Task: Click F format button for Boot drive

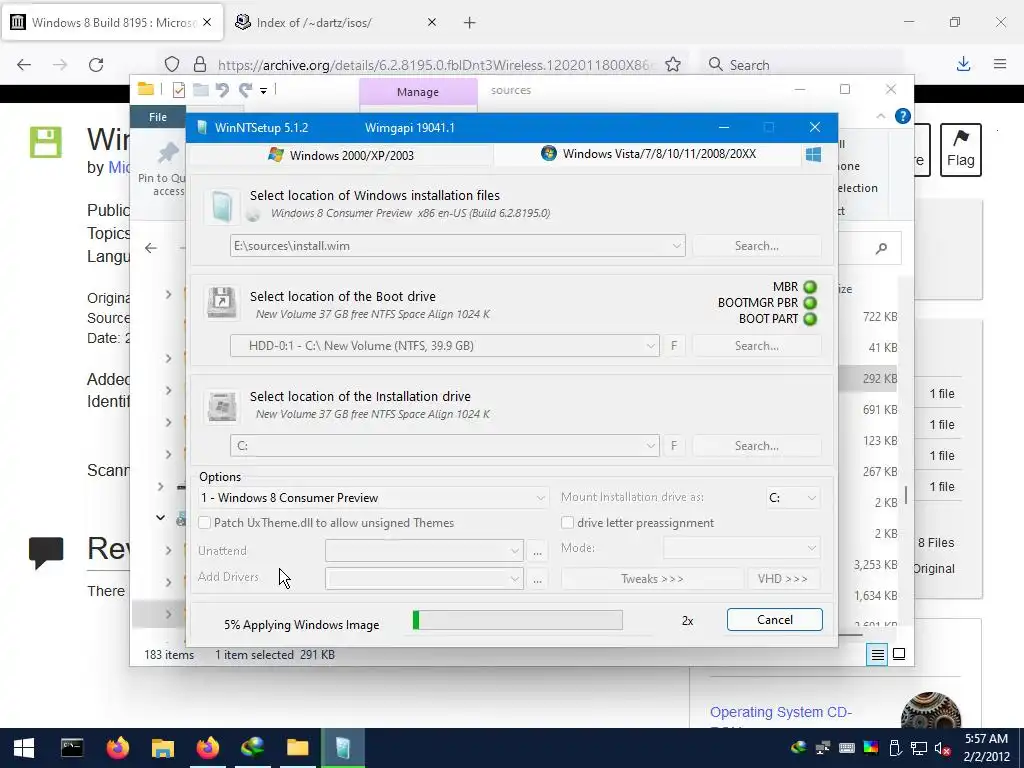Action: click(x=674, y=346)
